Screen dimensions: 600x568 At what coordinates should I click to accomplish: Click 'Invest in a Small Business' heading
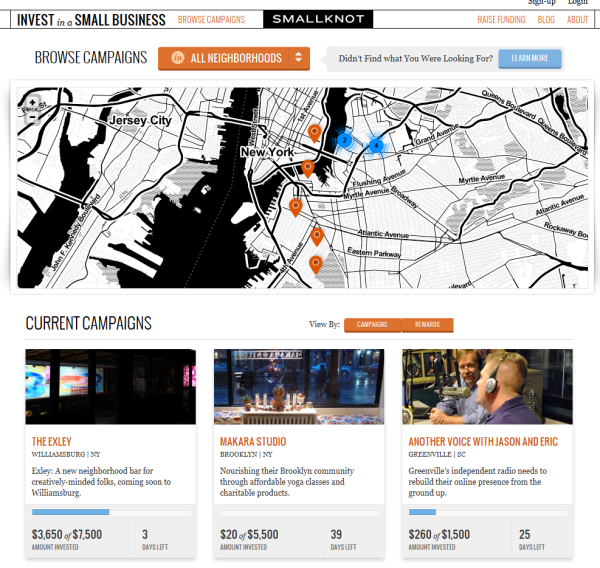pos(91,20)
